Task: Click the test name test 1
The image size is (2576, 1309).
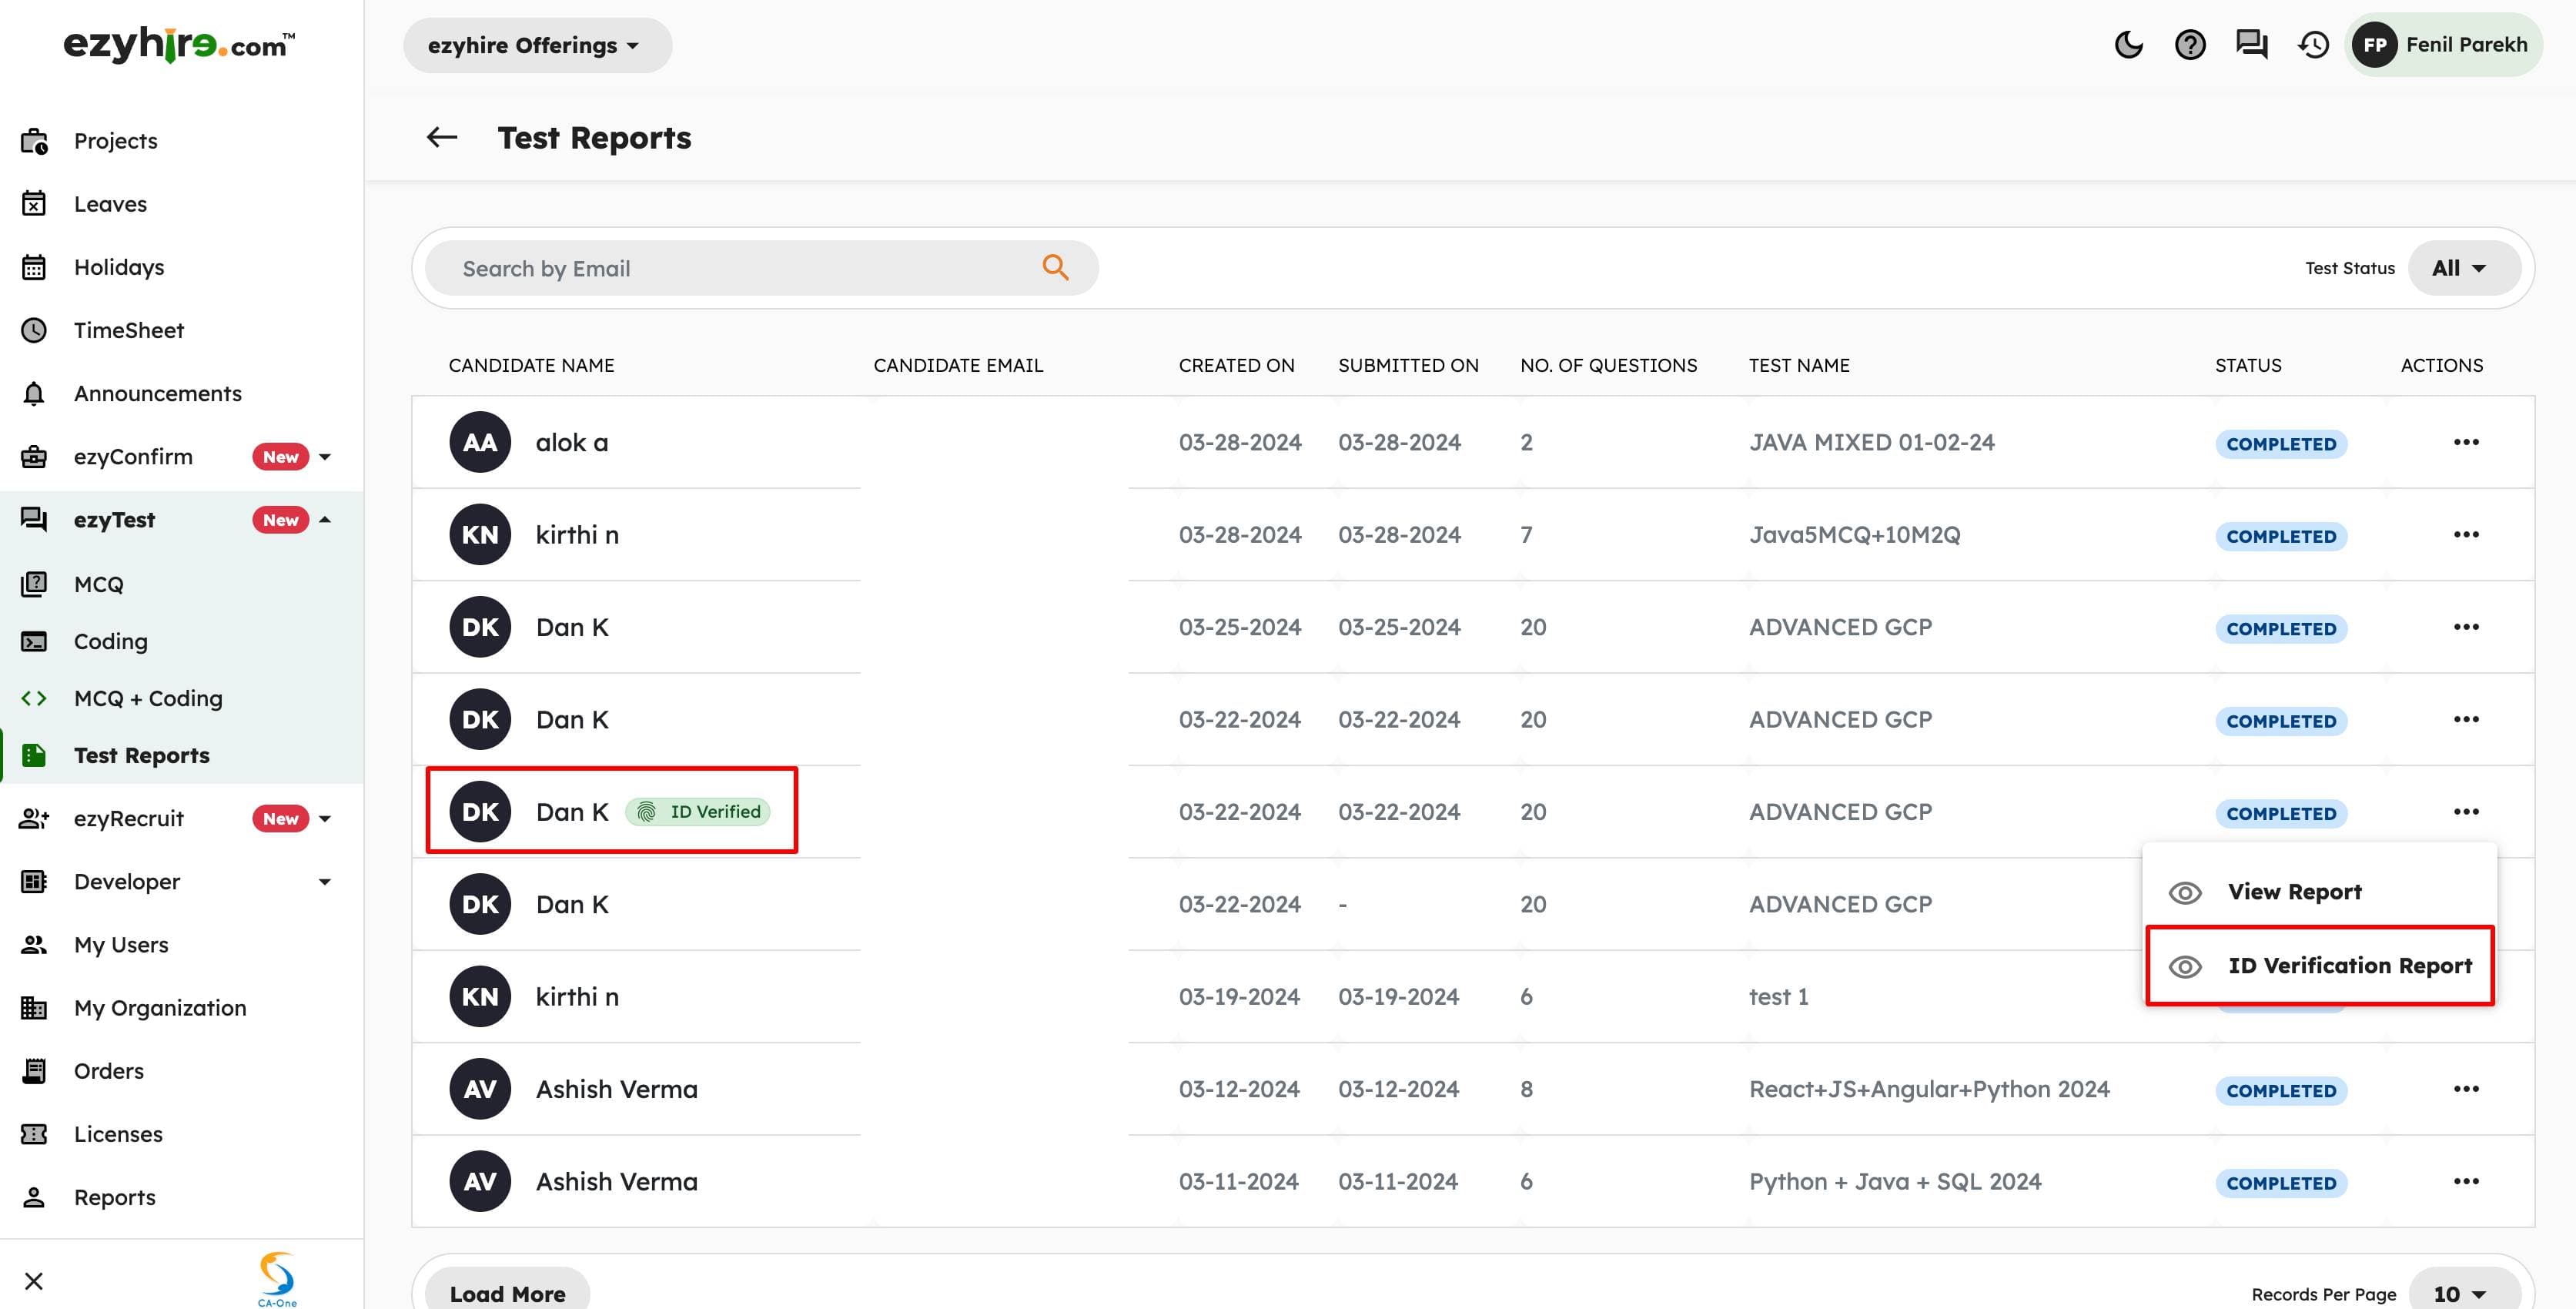Action: (x=1778, y=997)
